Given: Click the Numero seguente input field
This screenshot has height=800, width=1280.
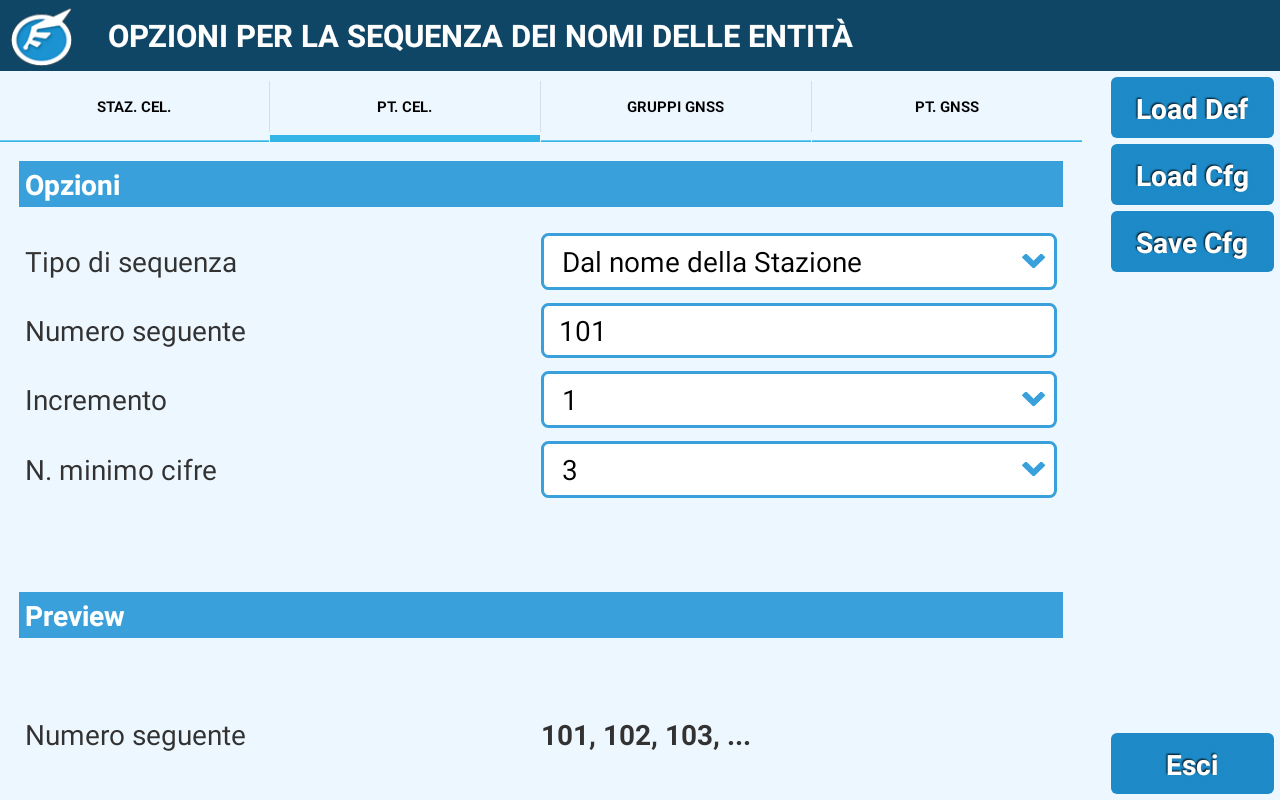Looking at the screenshot, I should click(x=798, y=331).
